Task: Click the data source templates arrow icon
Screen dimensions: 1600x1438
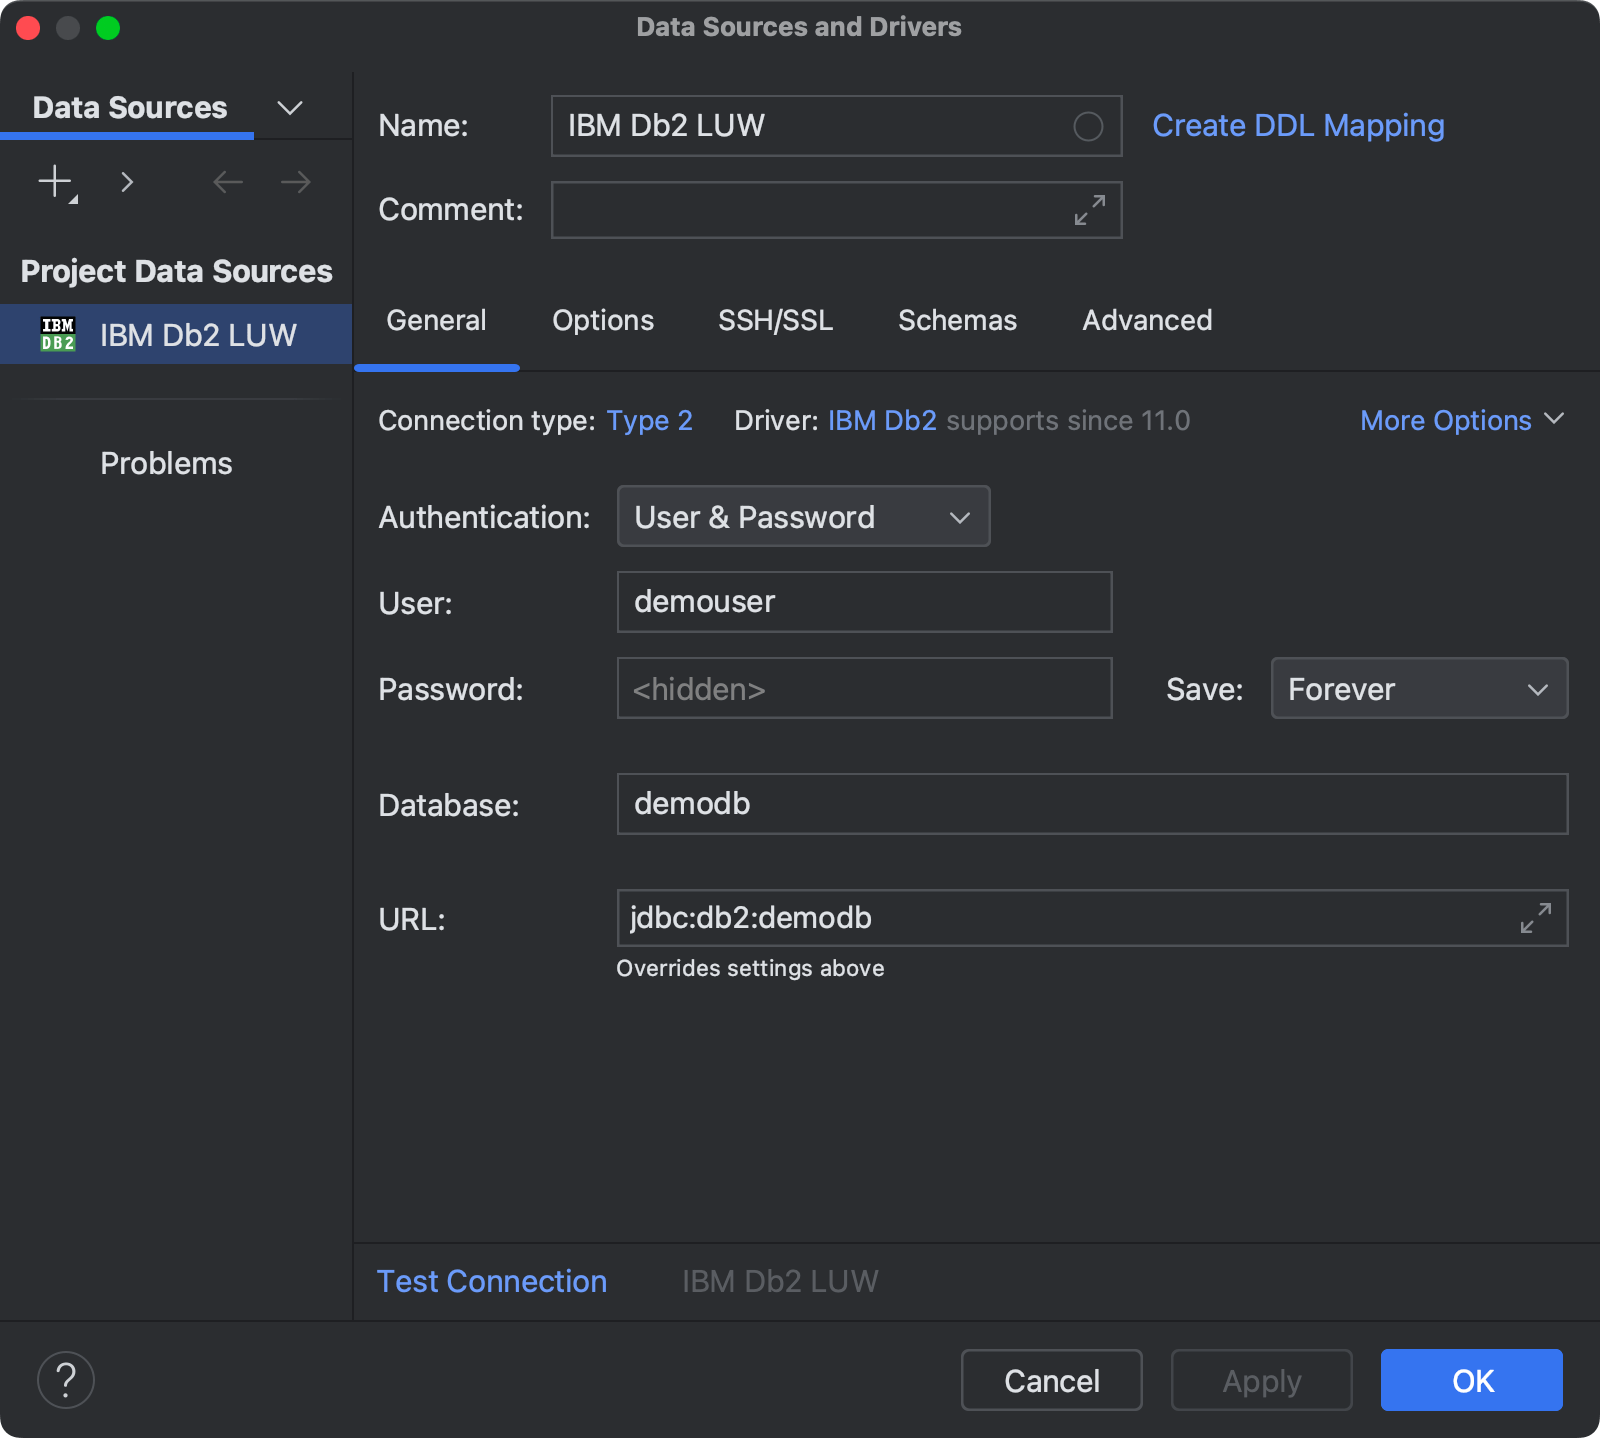Action: [x=127, y=182]
